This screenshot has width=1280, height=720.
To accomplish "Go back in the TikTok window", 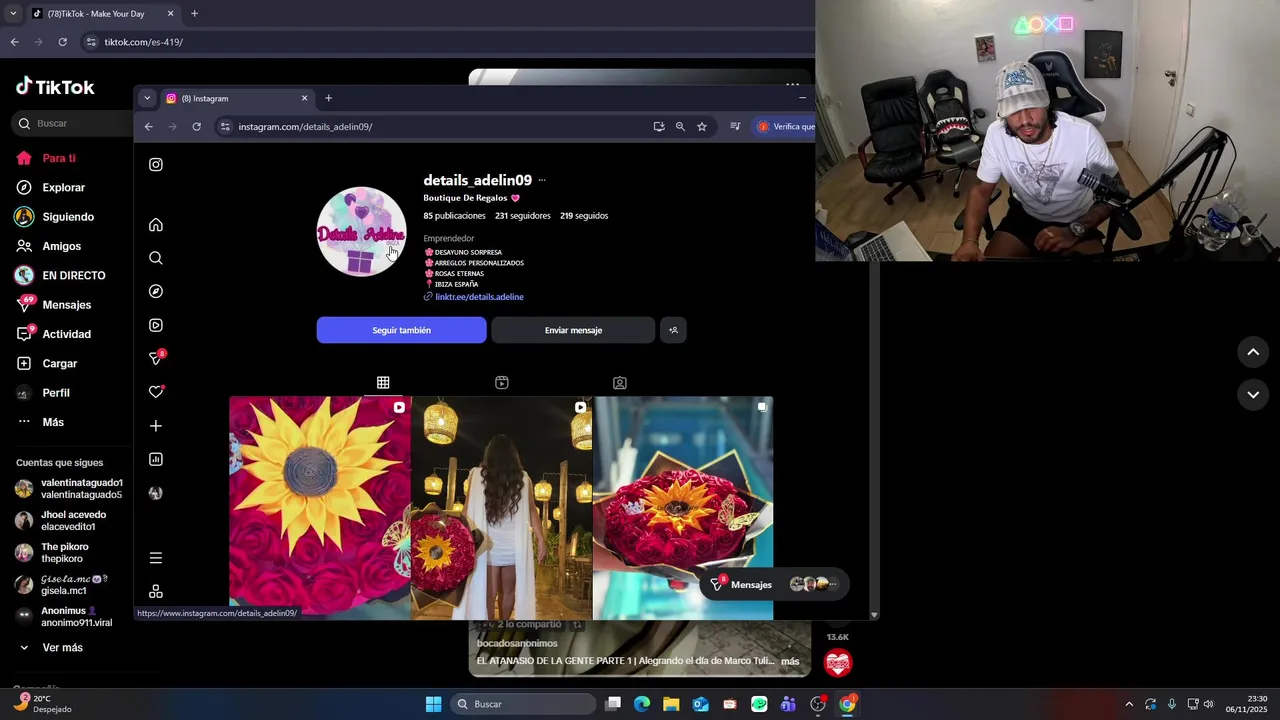I will [x=14, y=42].
